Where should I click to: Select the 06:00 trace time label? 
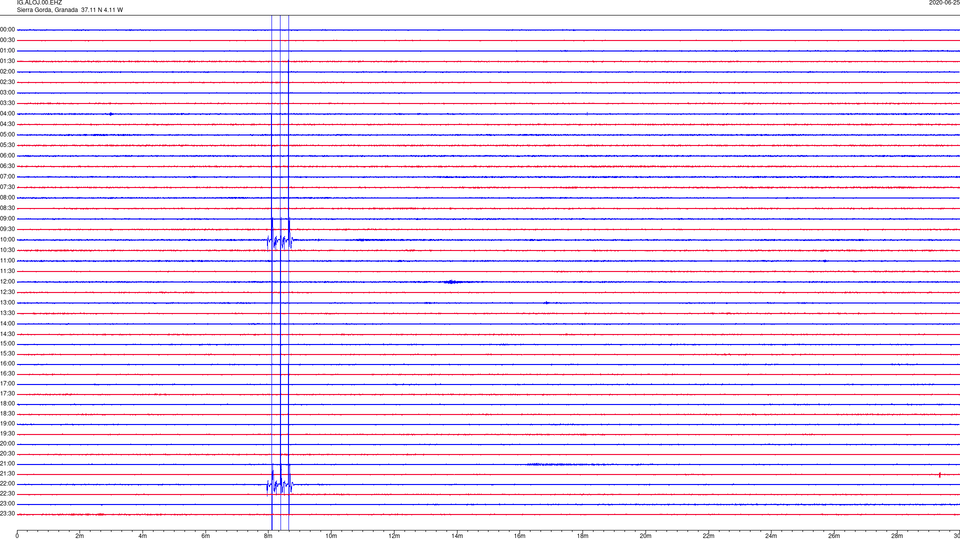pyautogui.click(x=7, y=156)
